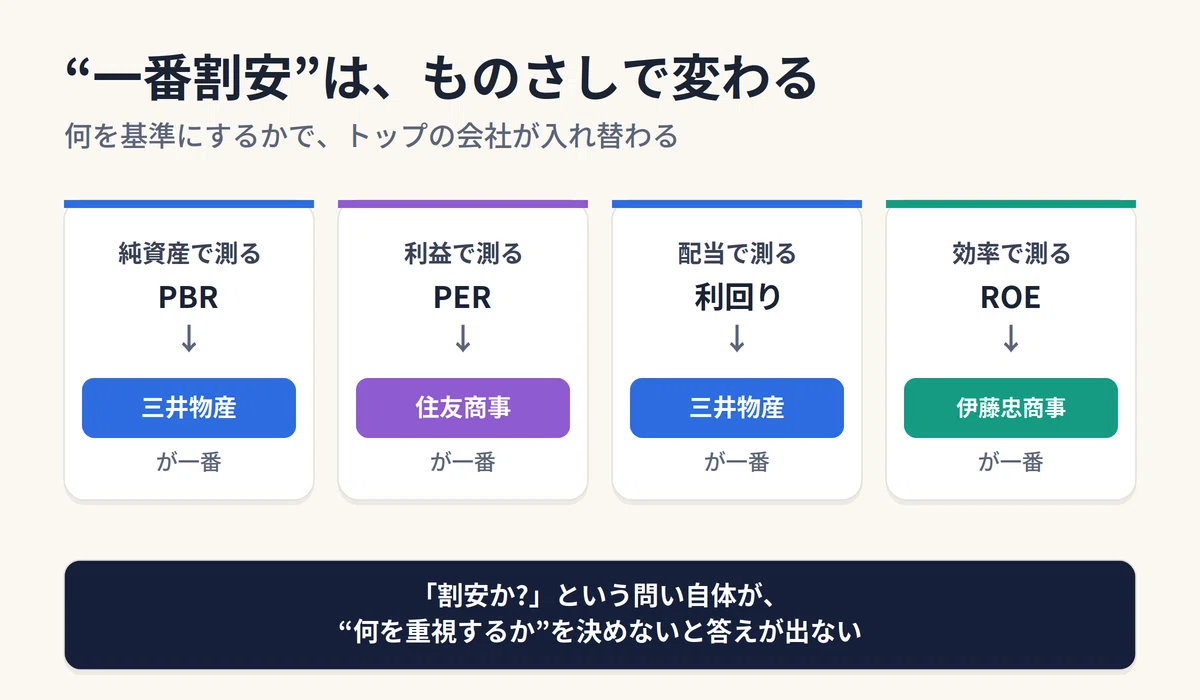Click the PER metric heading

pyautogui.click(x=463, y=297)
